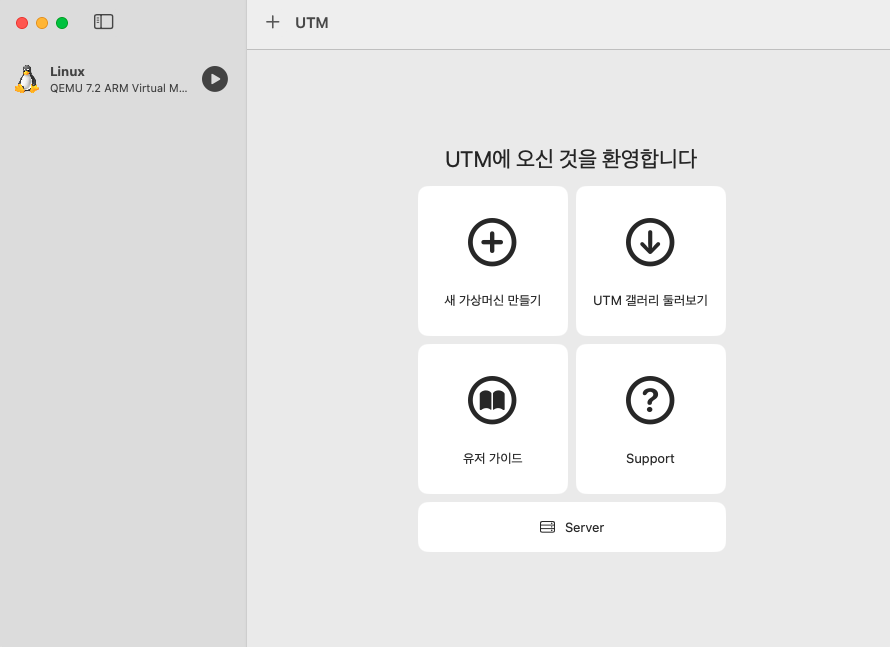Image resolution: width=890 pixels, height=647 pixels.
Task: Toggle the sidebar visibility icon
Action: click(x=103, y=22)
